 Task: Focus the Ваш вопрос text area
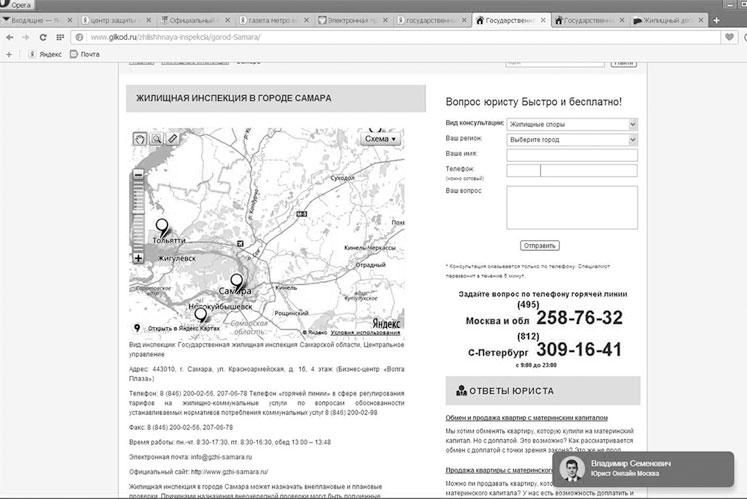click(x=572, y=208)
